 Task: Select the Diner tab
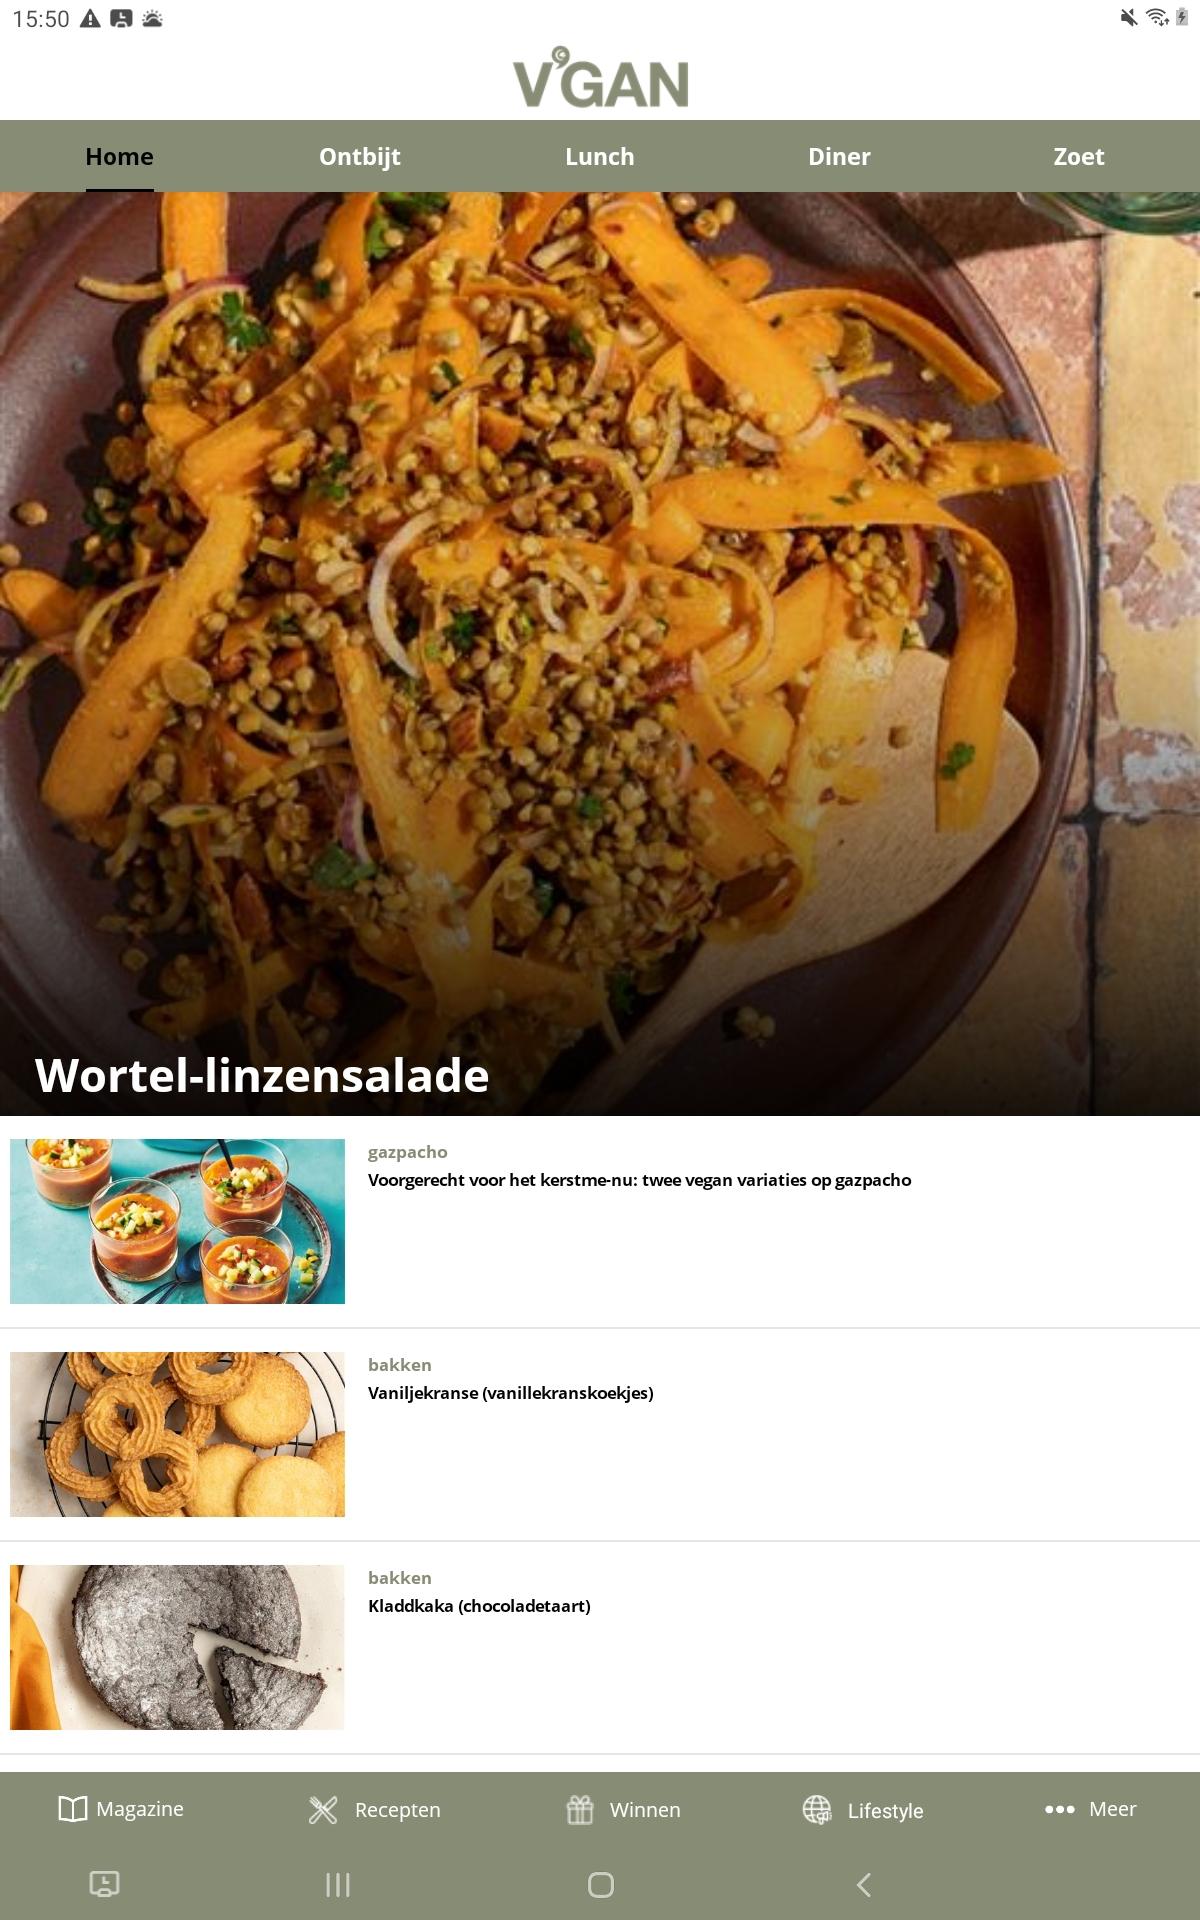click(x=840, y=156)
